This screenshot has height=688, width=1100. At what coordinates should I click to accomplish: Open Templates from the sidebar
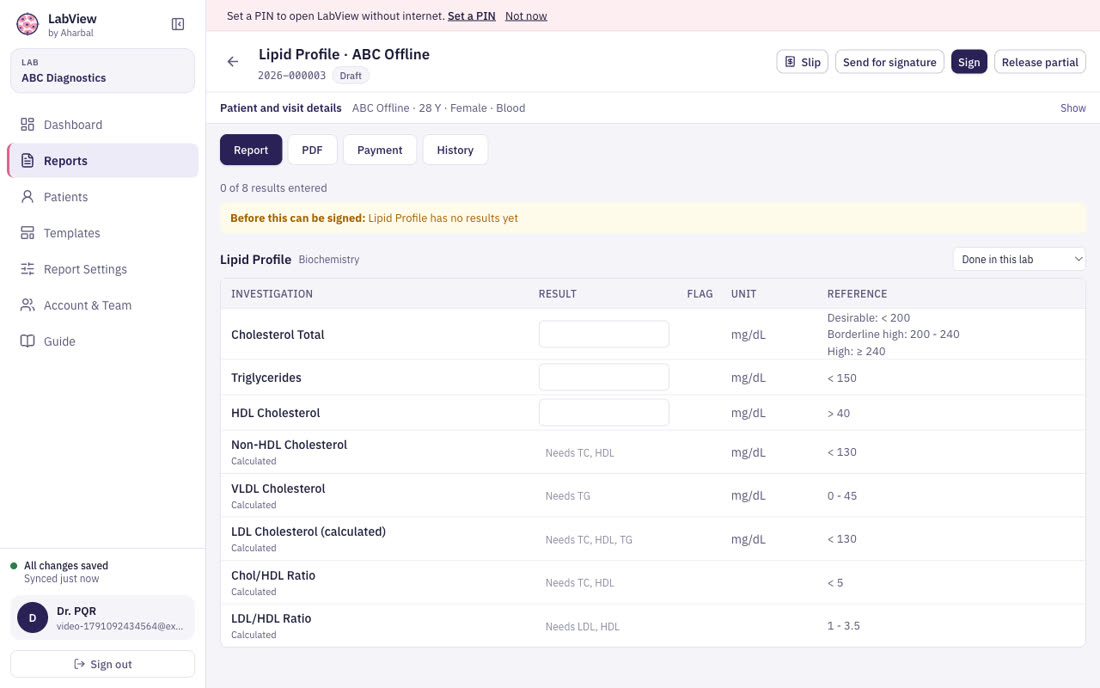[x=103, y=233]
